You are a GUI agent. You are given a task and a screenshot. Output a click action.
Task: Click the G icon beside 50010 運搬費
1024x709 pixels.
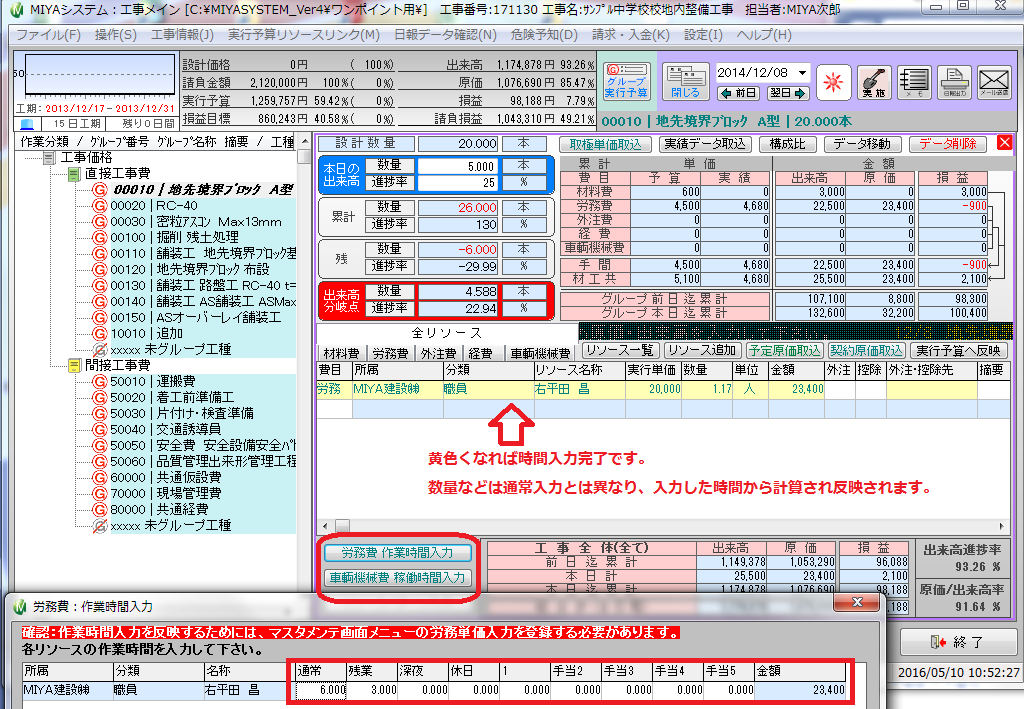click(99, 381)
